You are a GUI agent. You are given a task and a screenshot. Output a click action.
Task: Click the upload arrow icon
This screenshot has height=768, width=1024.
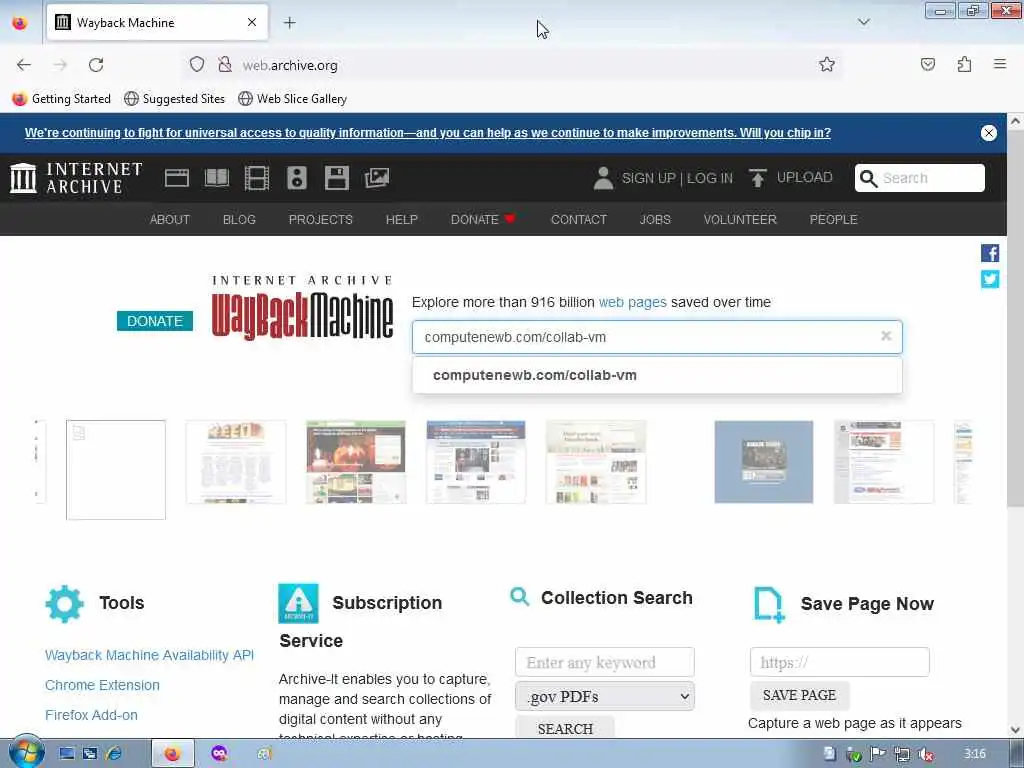point(758,178)
